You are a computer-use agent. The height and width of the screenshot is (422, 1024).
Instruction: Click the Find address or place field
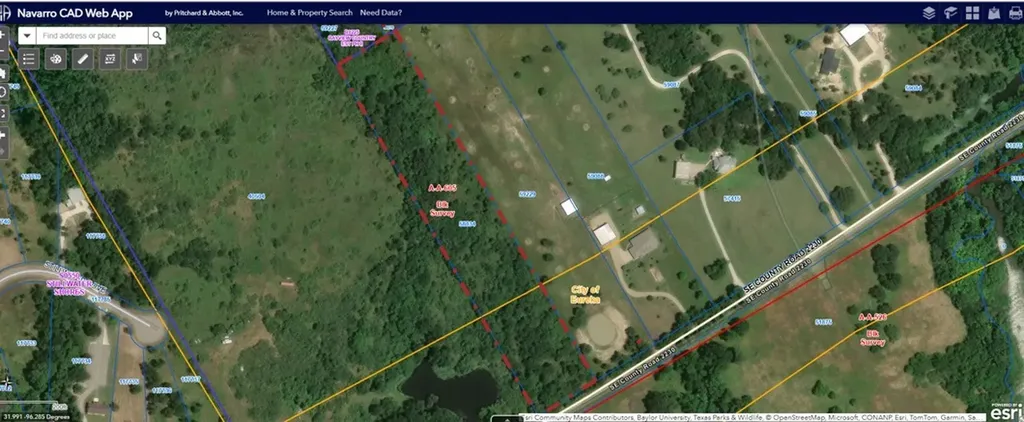click(92, 35)
